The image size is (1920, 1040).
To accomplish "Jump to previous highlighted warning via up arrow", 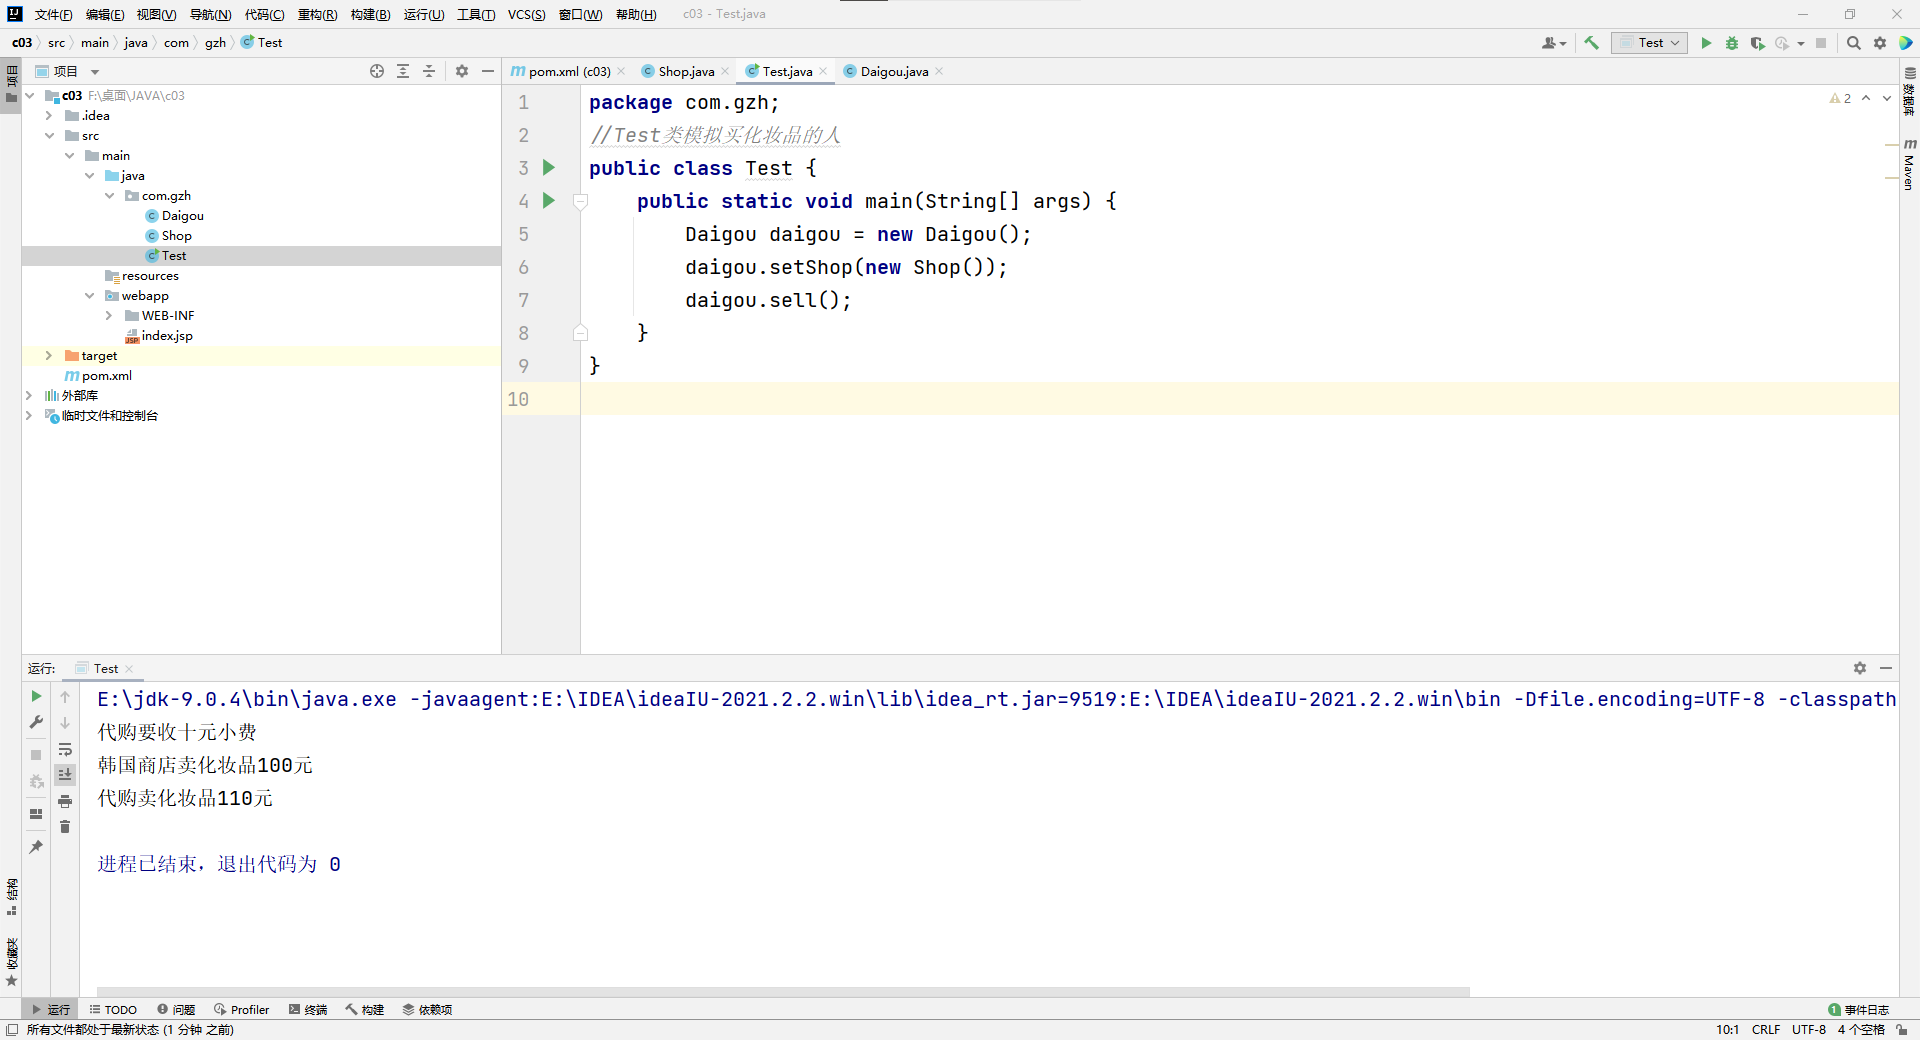I will [x=1866, y=98].
